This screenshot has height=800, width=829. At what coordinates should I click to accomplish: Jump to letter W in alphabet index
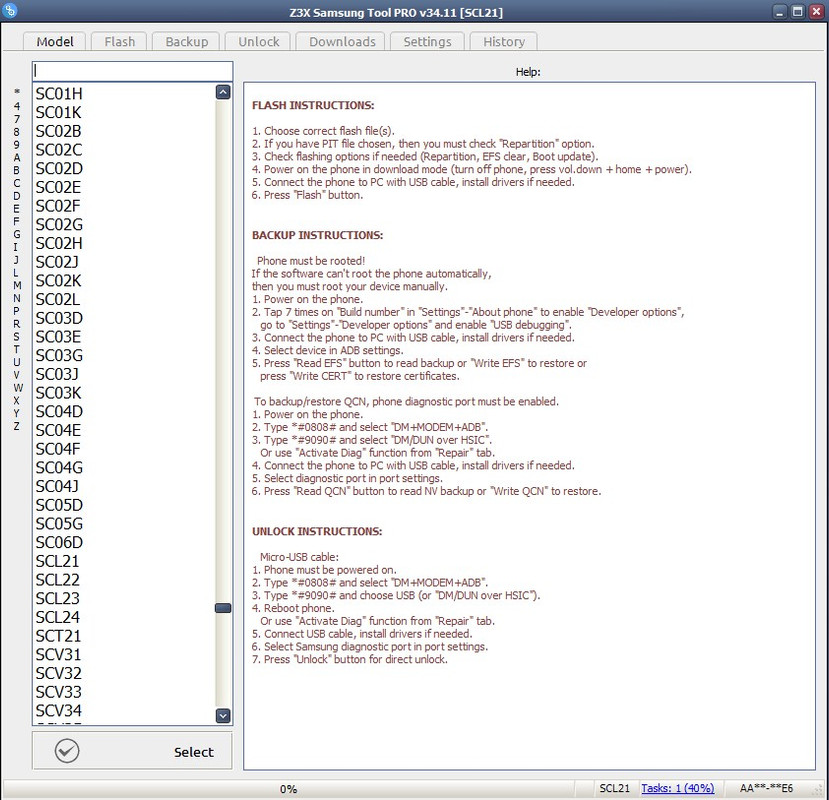point(17,388)
